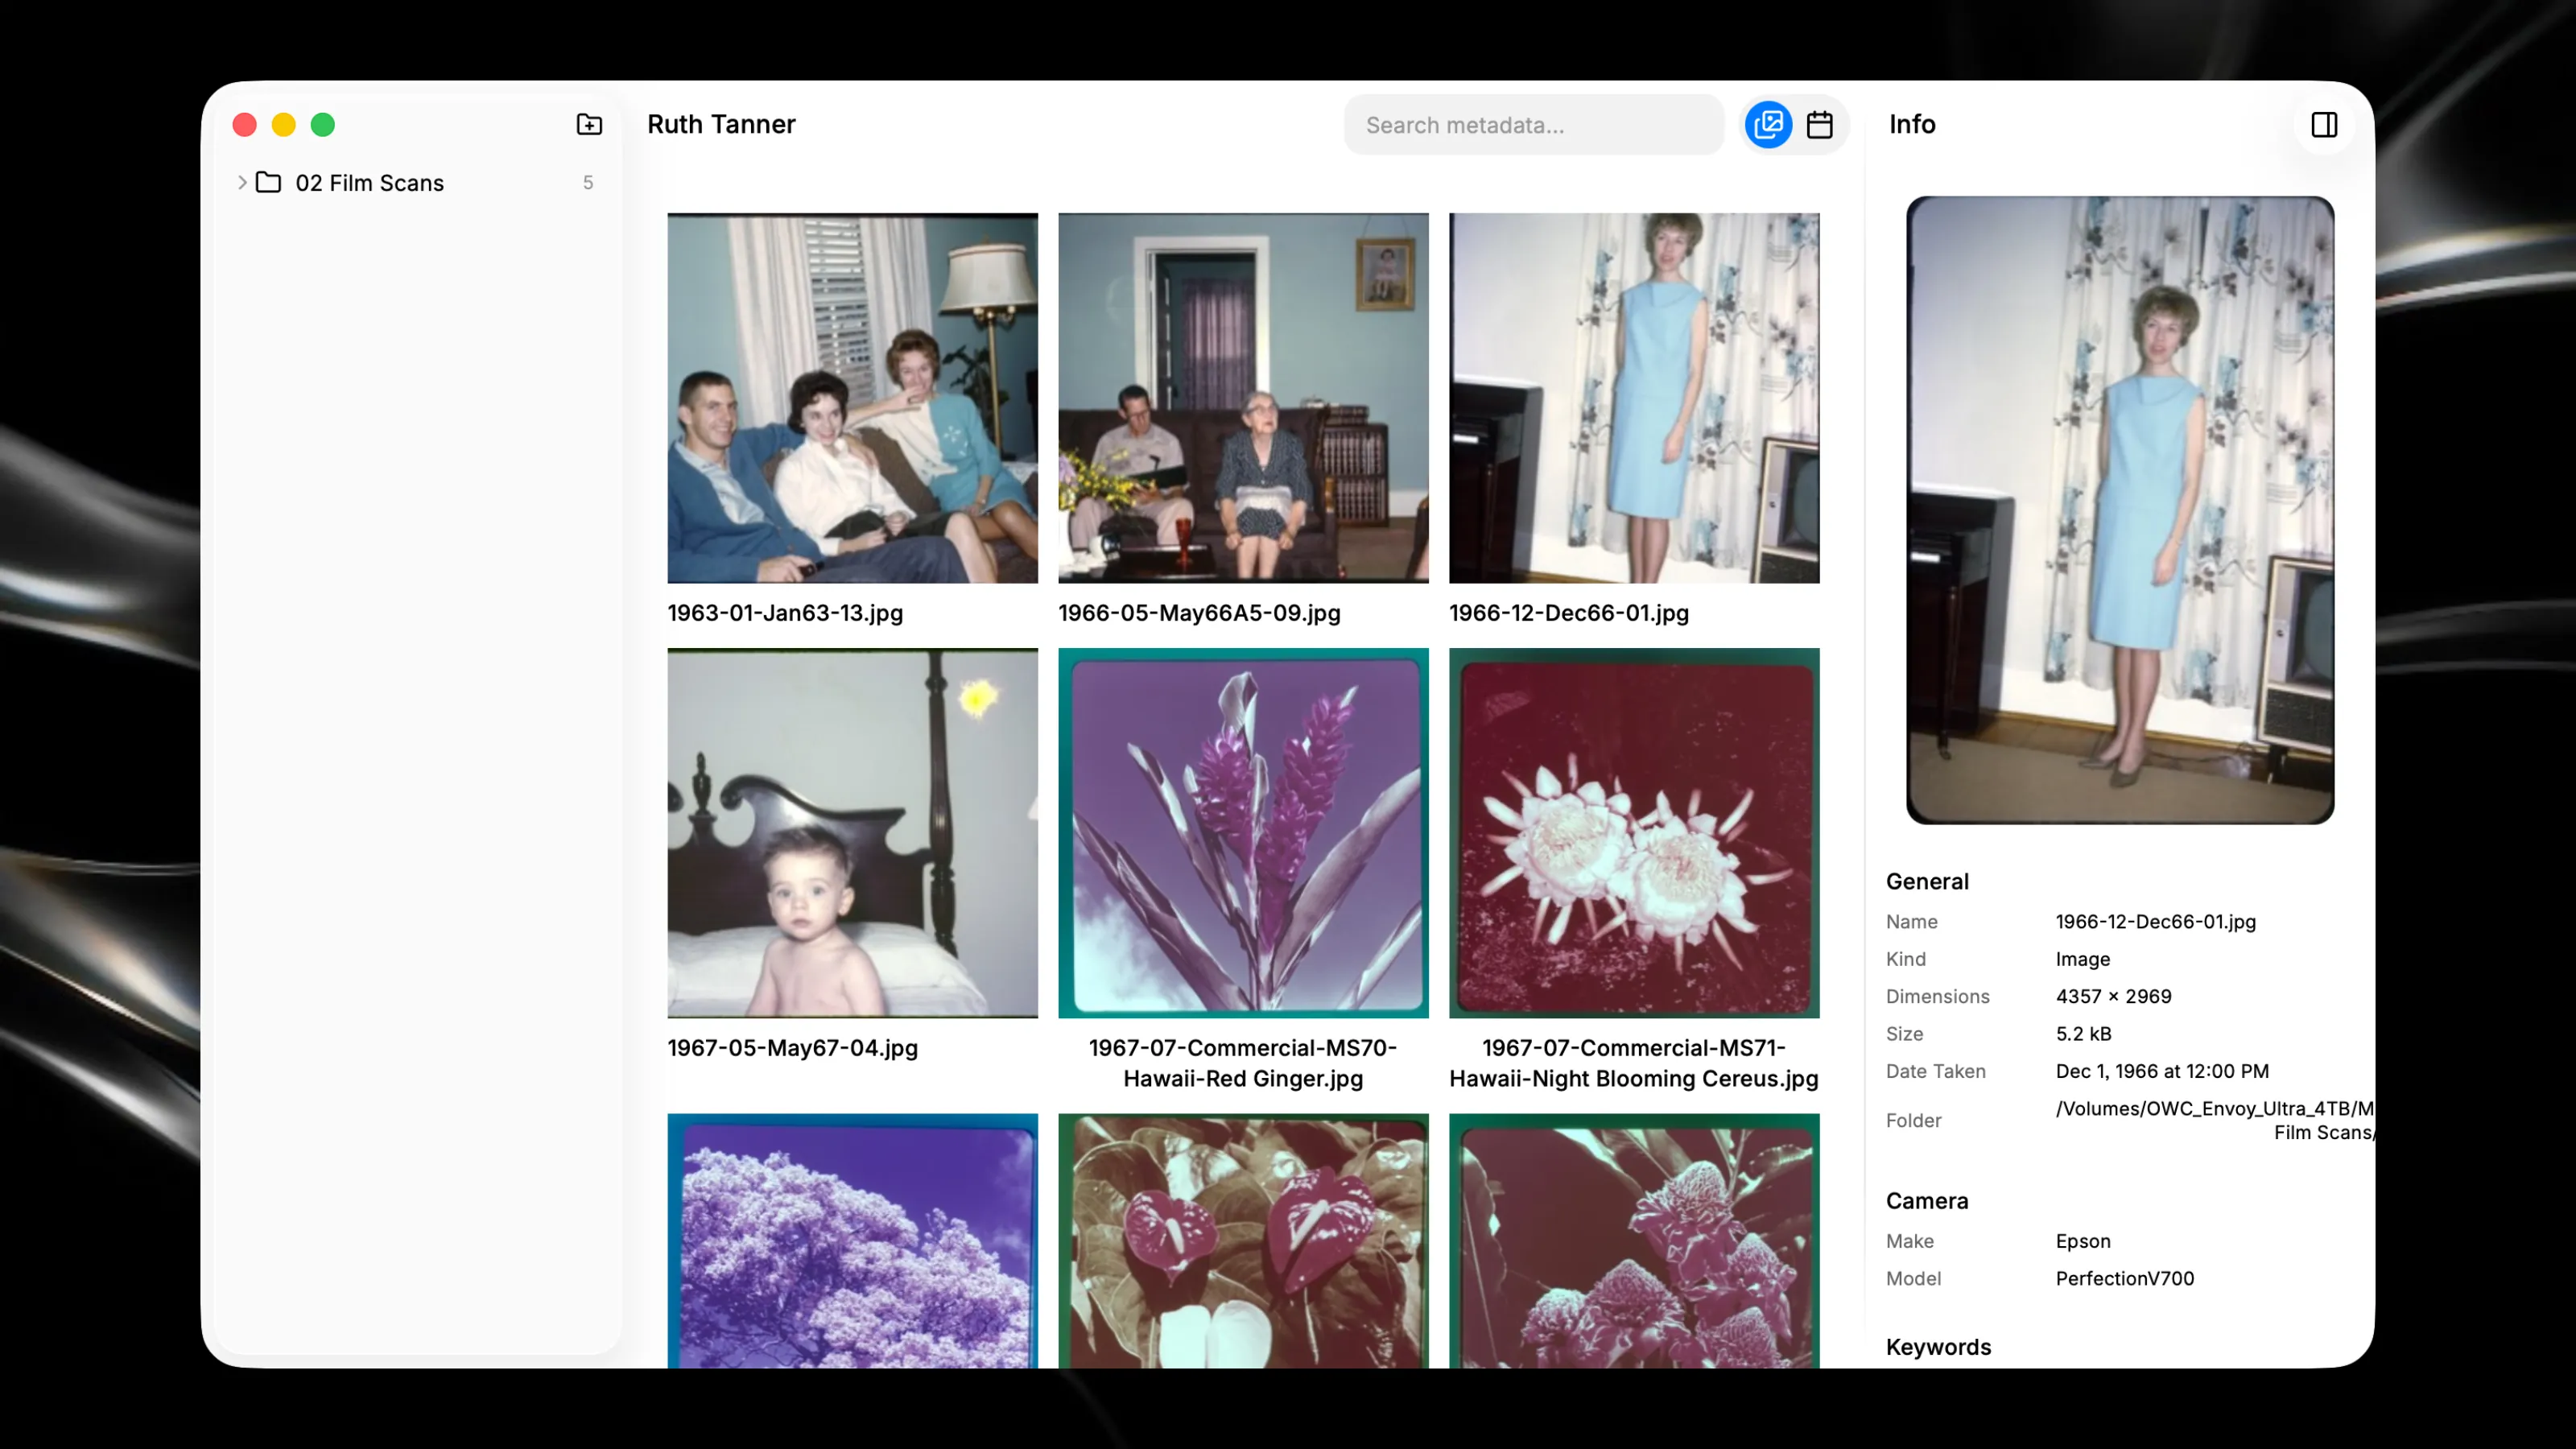Click the large preview image in Info panel

click(2120, 510)
